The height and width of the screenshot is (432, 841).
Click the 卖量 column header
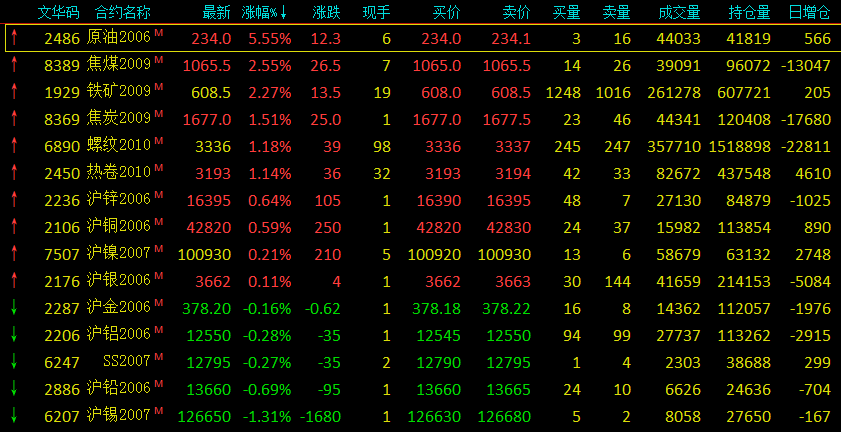616,12
